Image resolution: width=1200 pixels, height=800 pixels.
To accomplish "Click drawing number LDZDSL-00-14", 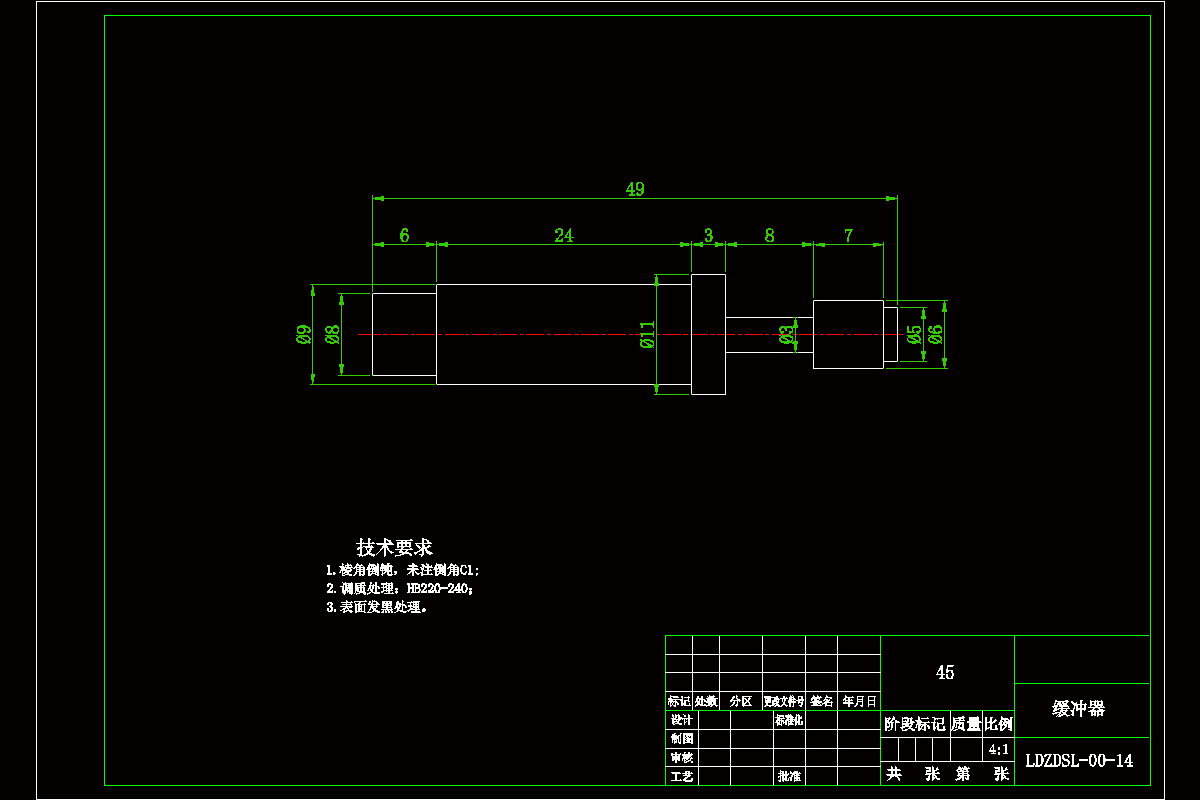I will click(1079, 761).
